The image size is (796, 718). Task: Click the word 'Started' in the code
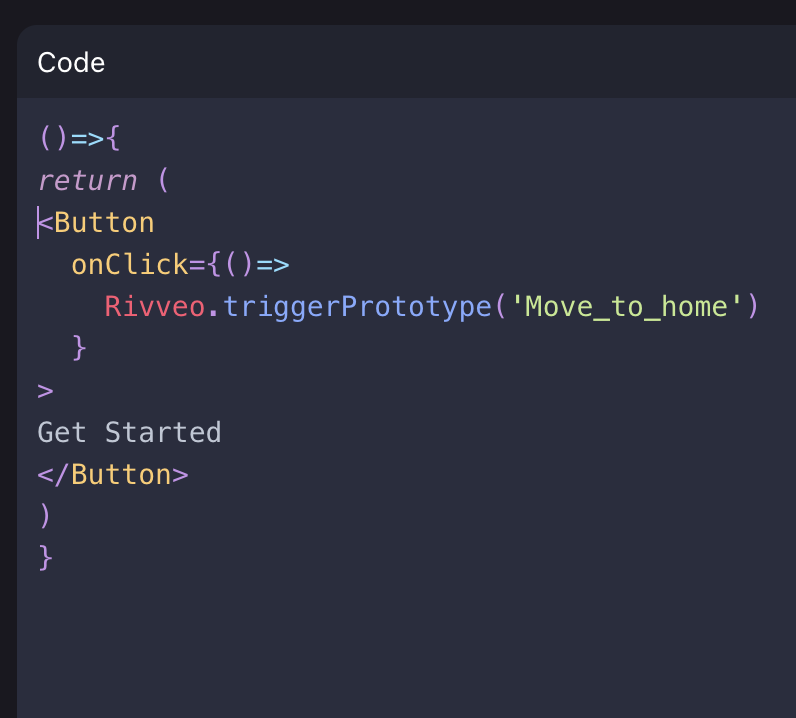pos(163,432)
